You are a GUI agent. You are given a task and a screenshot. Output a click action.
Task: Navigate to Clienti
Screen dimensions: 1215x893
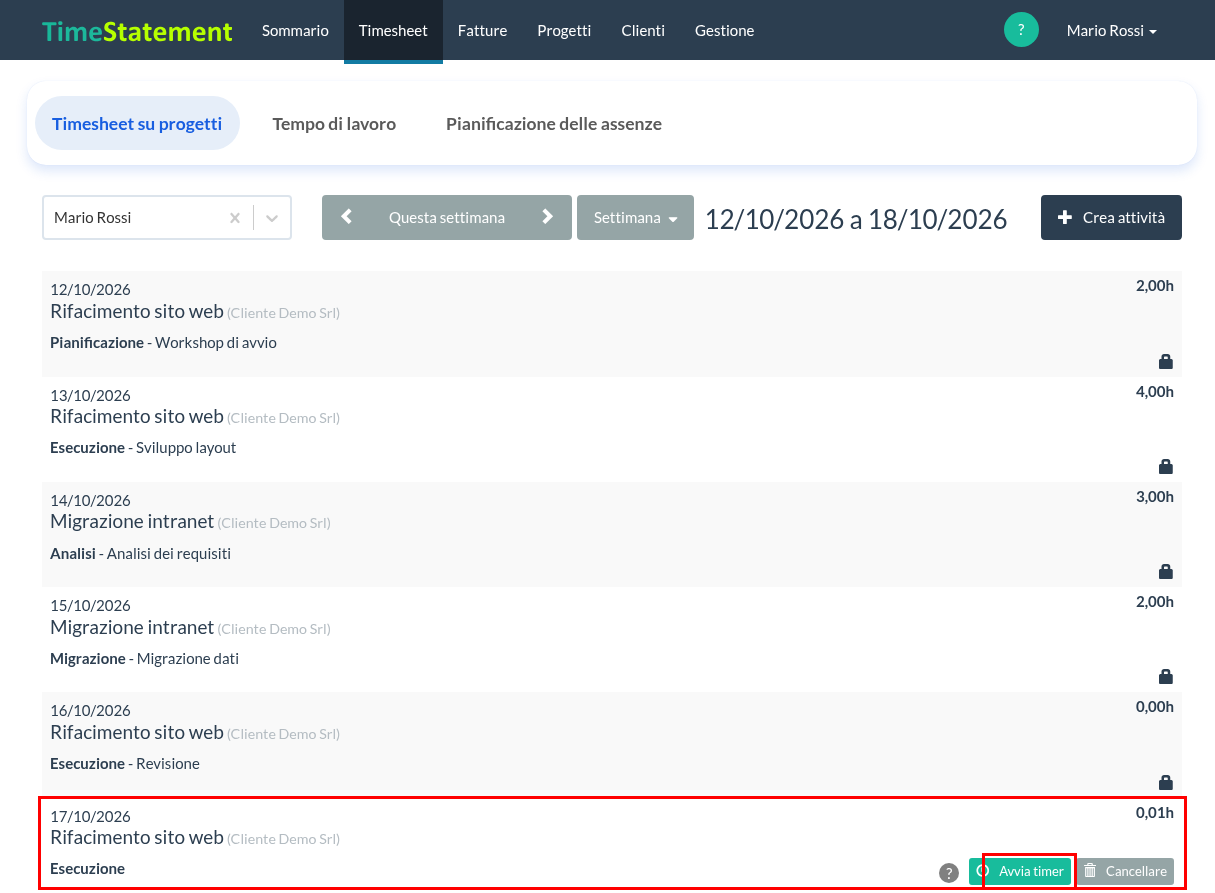pos(643,31)
